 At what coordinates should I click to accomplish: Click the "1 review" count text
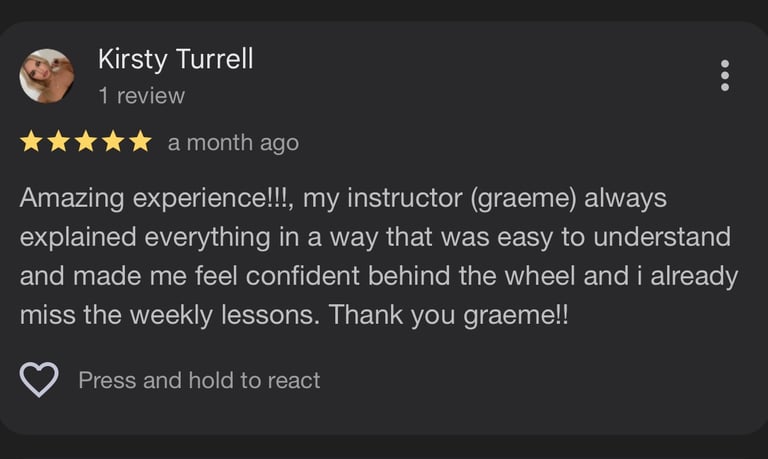pos(142,96)
